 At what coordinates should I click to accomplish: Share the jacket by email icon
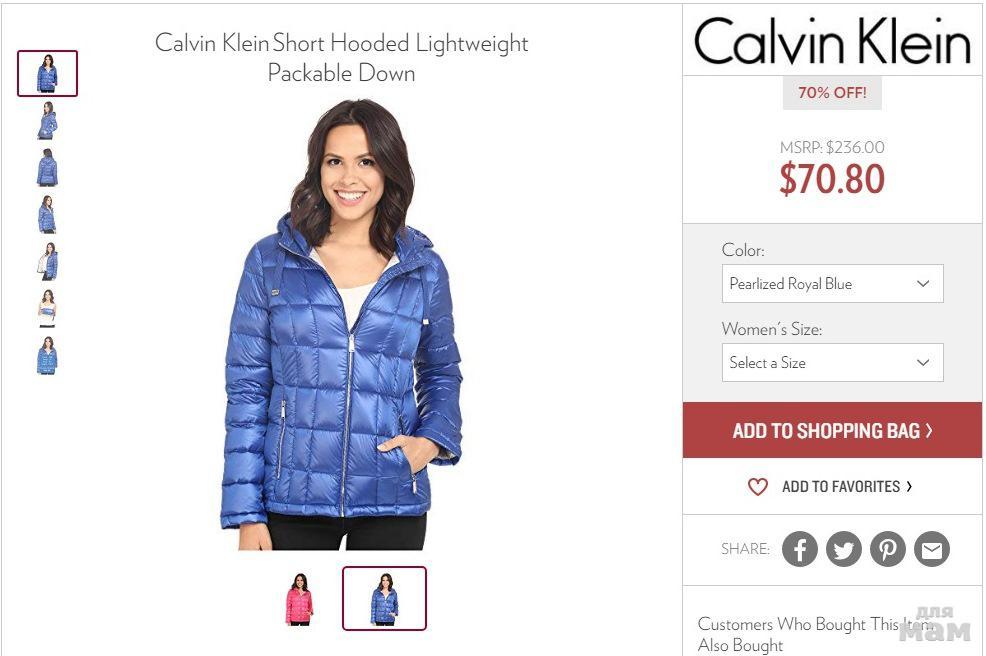[x=931, y=549]
